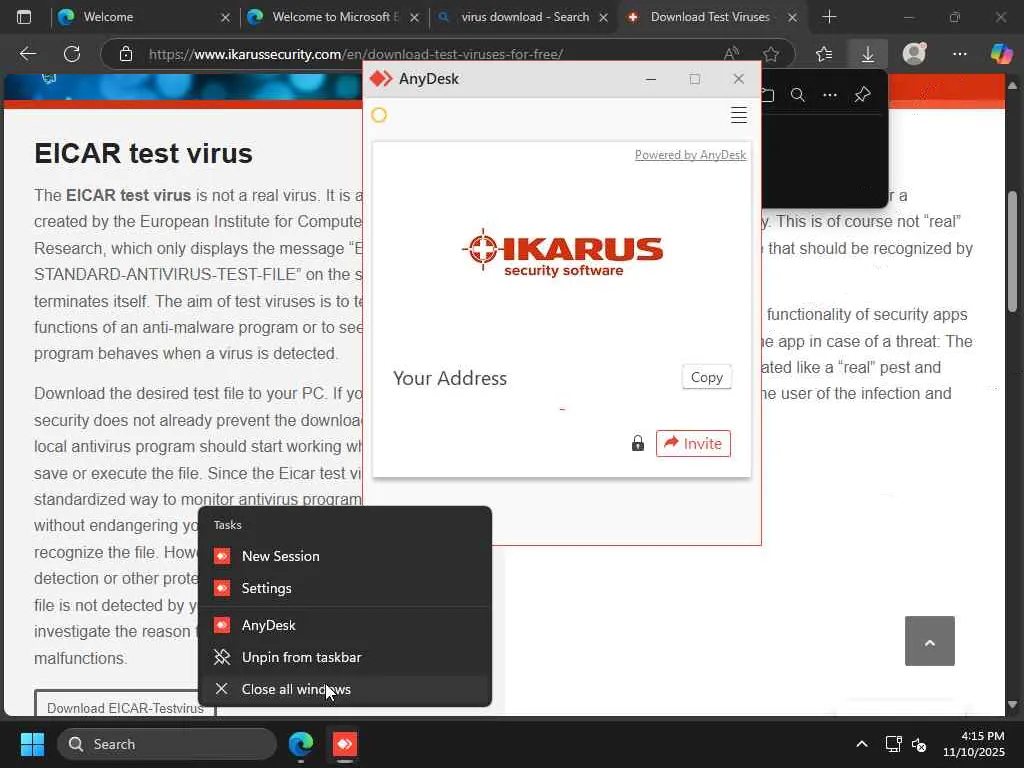Viewport: 1024px width, 768px height.
Task: Close the virus download - Search tab
Action: [x=603, y=18]
